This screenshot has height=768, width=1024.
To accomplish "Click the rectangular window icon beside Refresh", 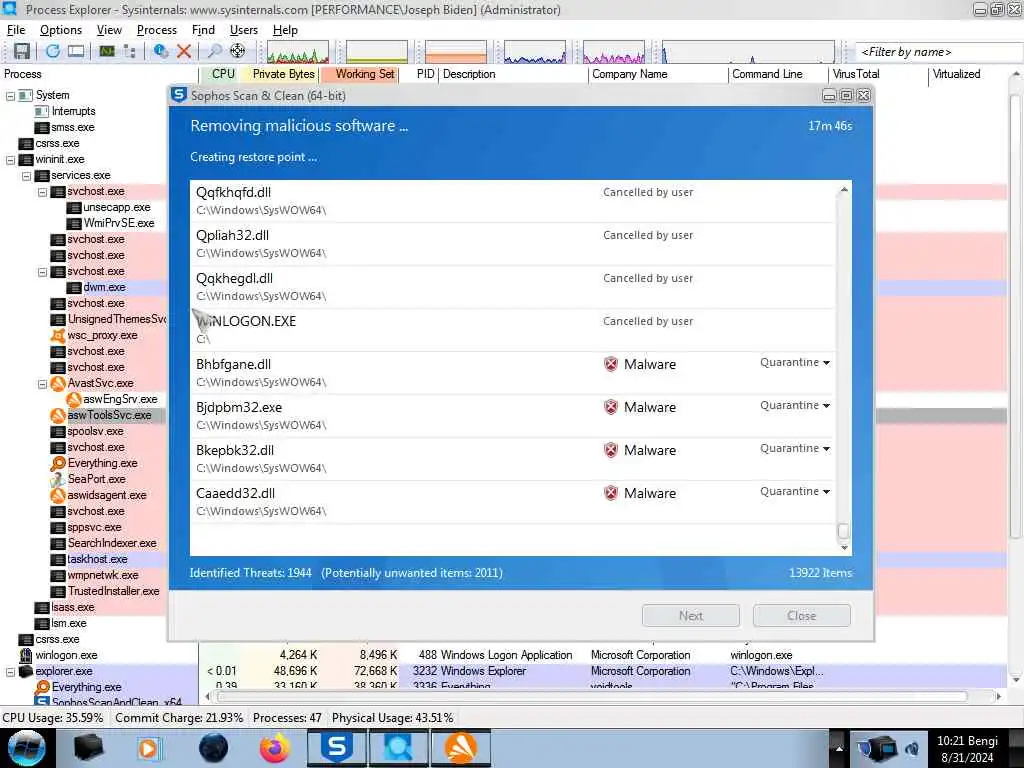I will pos(76,52).
